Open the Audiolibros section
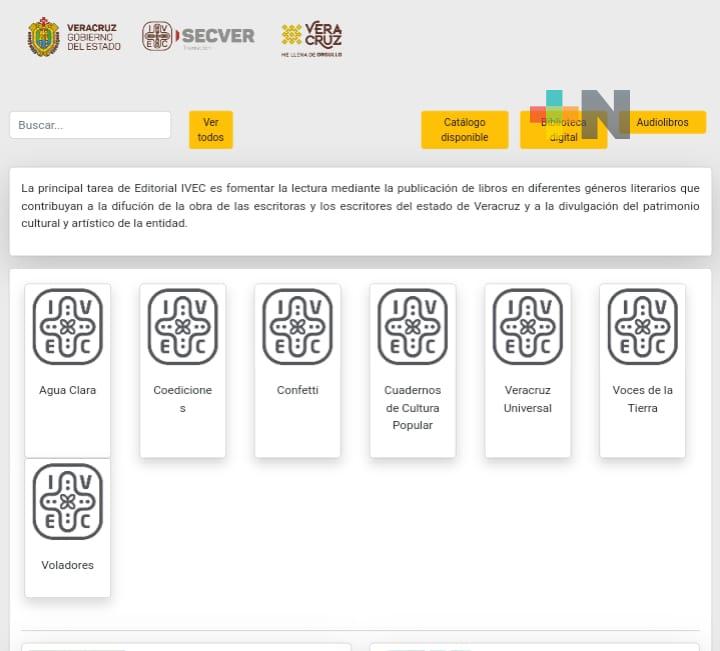This screenshot has width=720, height=651. coord(662,122)
